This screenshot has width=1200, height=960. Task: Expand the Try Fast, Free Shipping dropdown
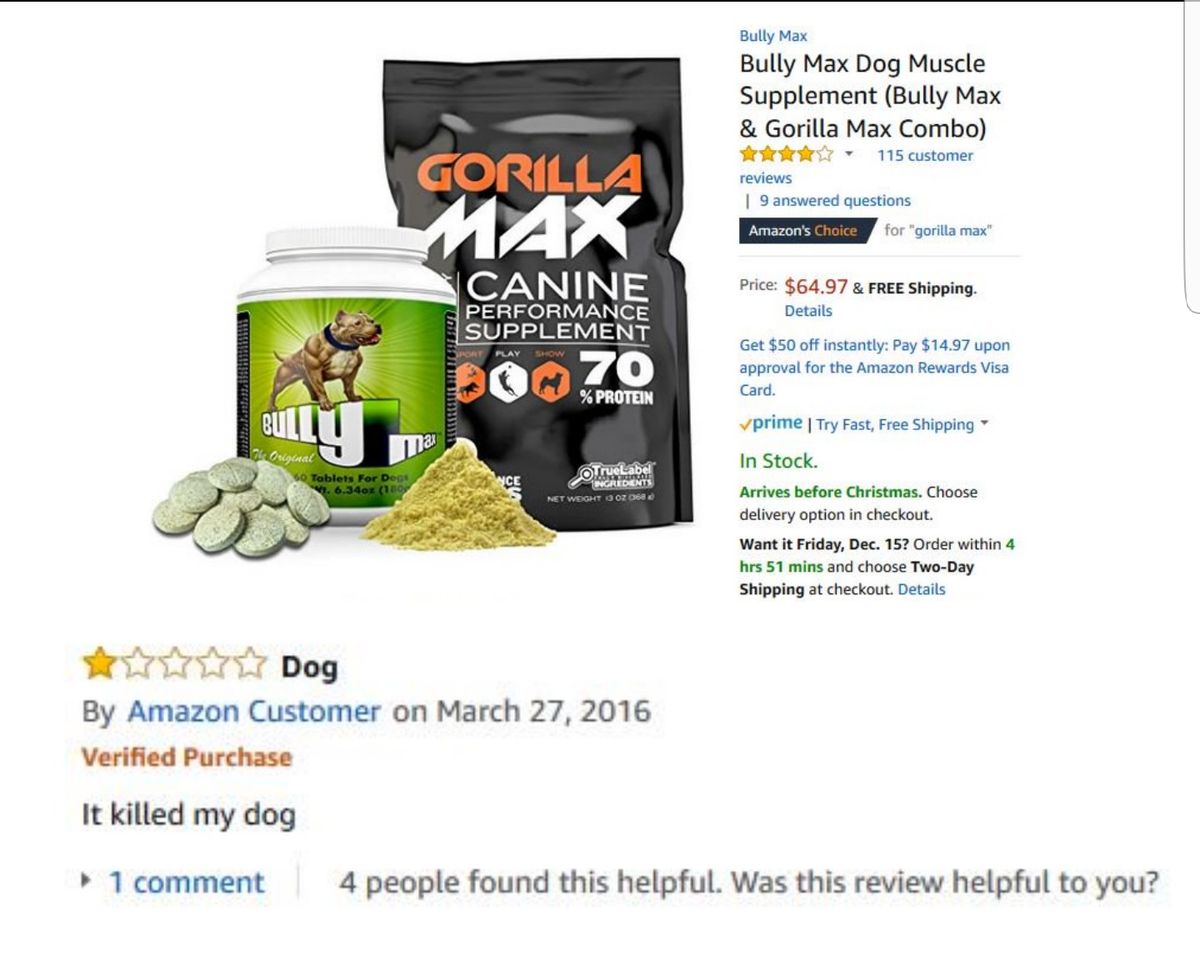coord(902,424)
